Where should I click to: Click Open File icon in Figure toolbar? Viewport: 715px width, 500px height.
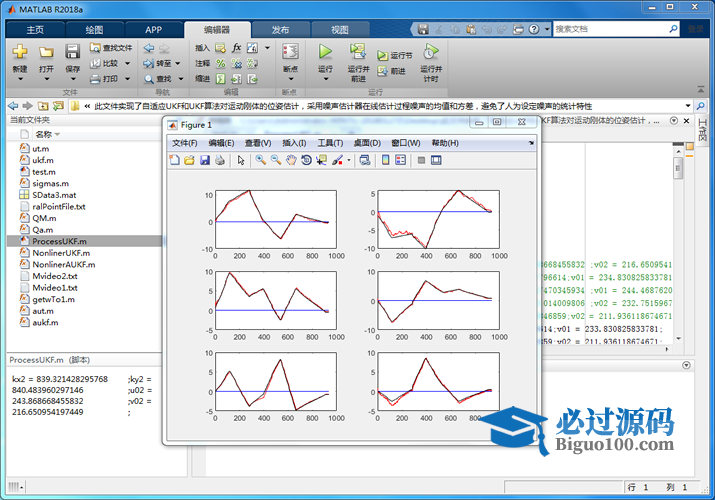(190, 160)
